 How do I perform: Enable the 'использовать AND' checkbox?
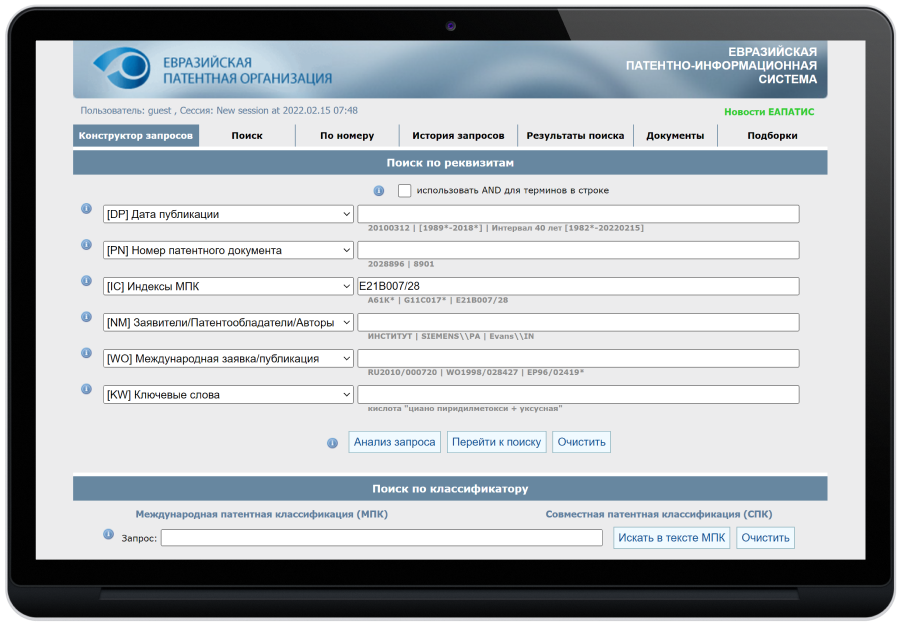tap(405, 191)
